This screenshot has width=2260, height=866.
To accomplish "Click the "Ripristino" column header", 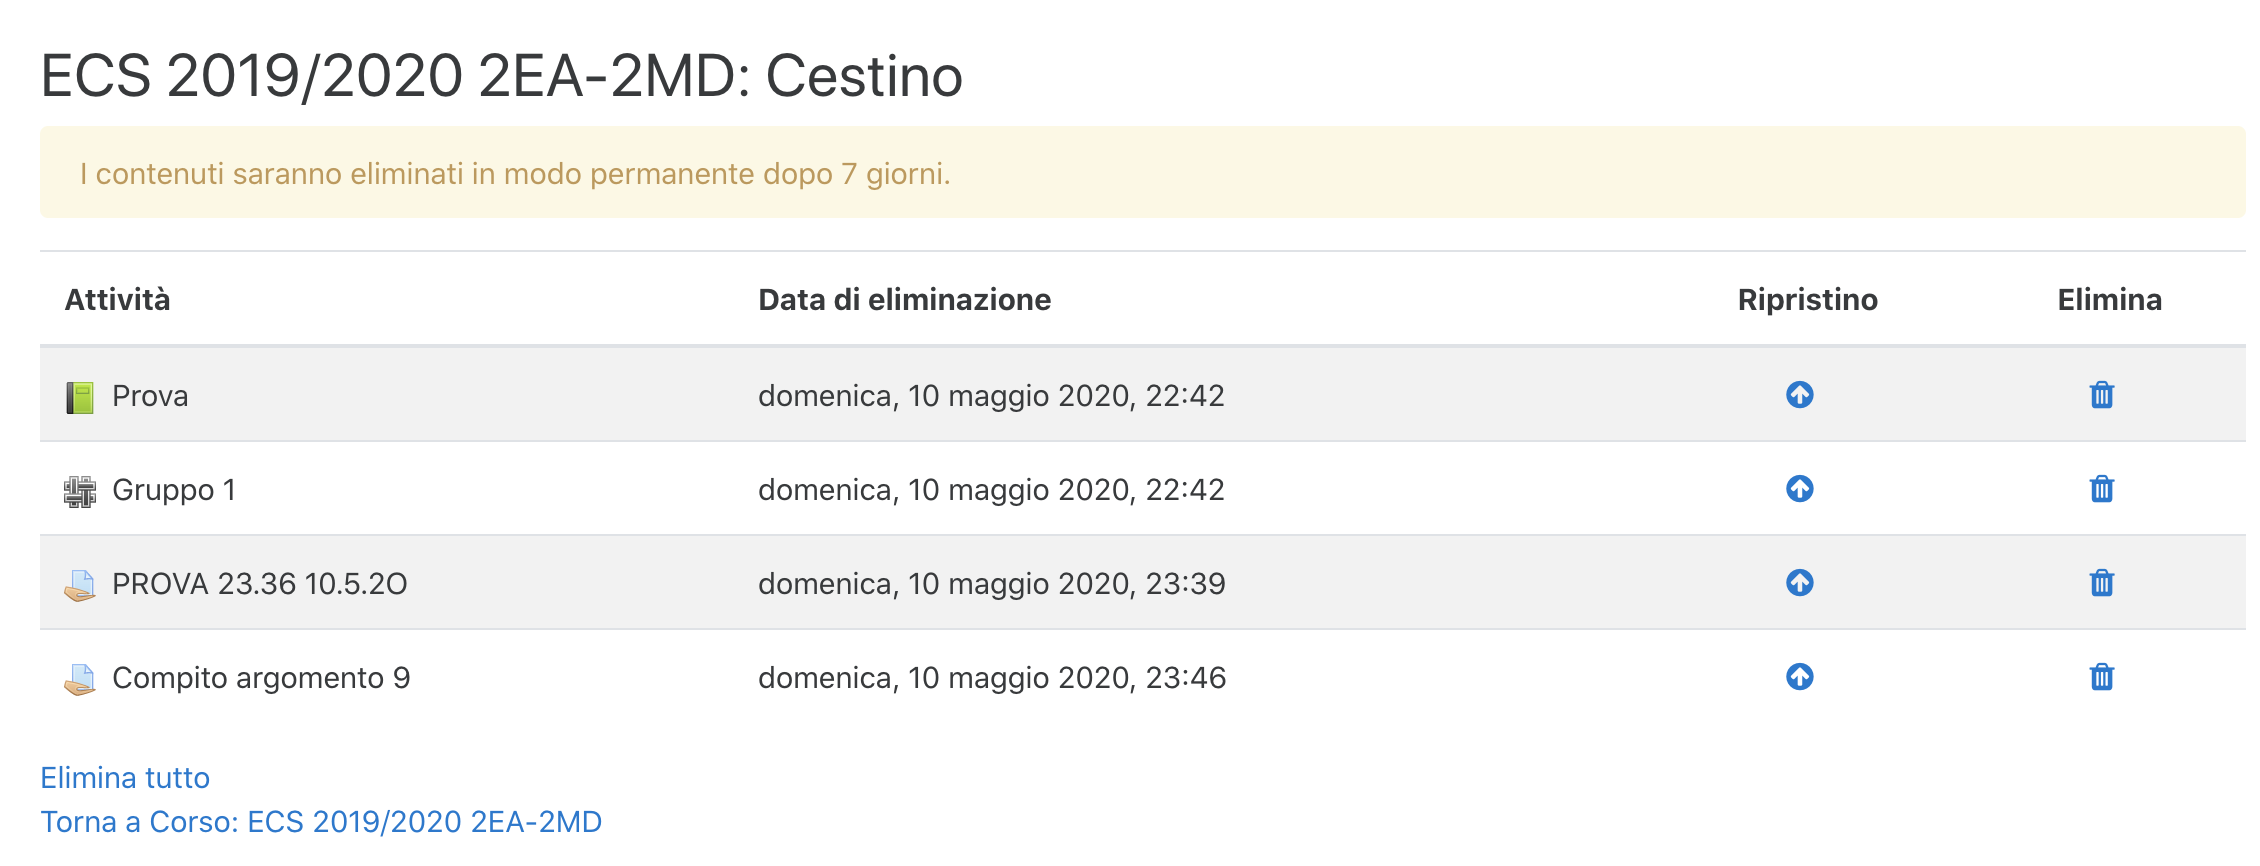I will [x=1806, y=299].
